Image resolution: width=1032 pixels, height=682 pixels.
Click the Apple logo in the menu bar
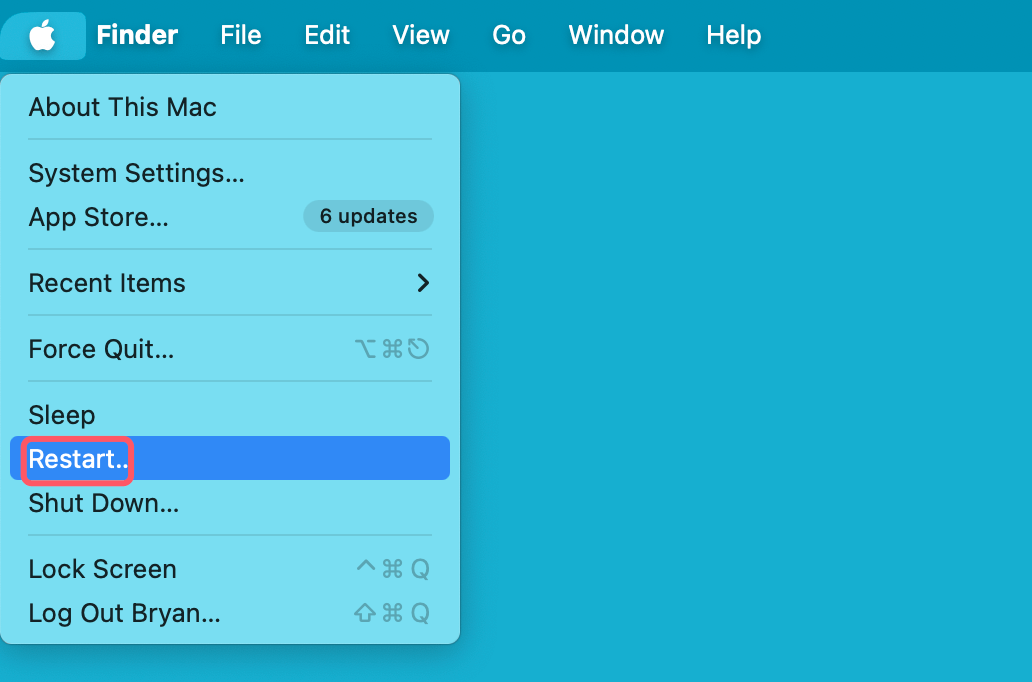42,36
